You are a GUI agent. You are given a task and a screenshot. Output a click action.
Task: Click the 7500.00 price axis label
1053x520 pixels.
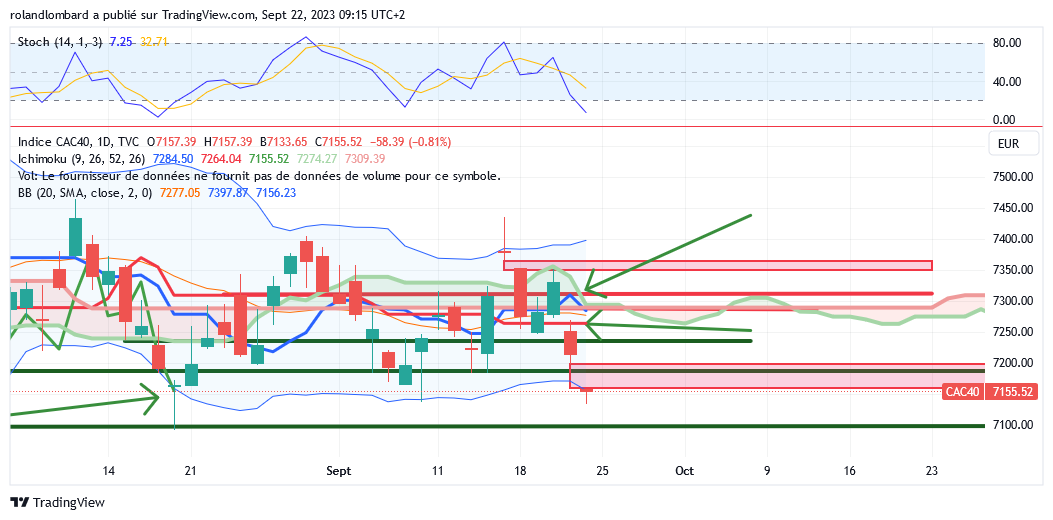(x=1013, y=177)
